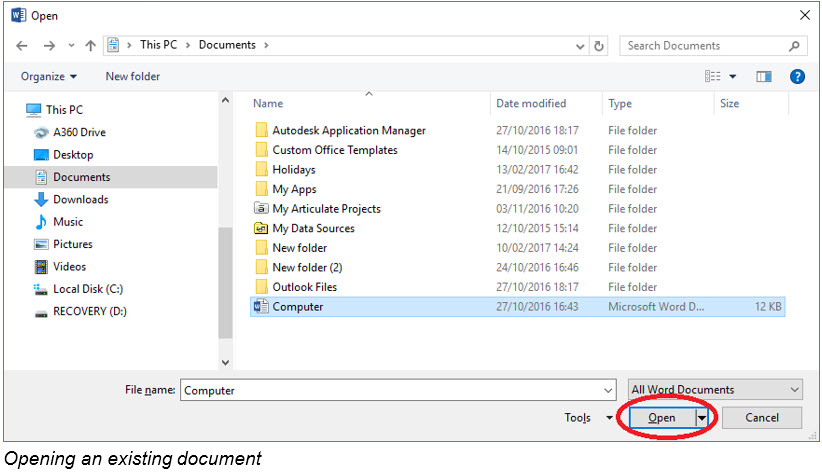Open recent locations dropdown arrow
Image resolution: width=822 pixels, height=474 pixels.
point(71,46)
